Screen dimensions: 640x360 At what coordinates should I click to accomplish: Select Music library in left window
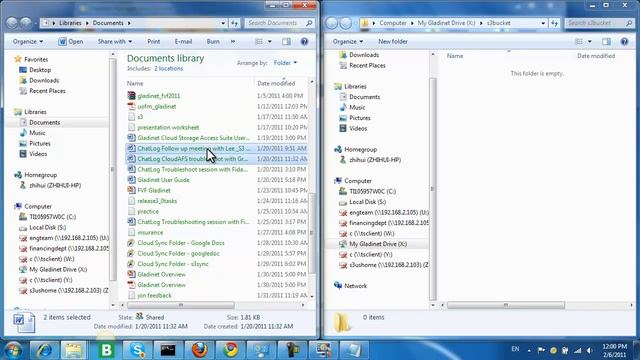[37, 133]
